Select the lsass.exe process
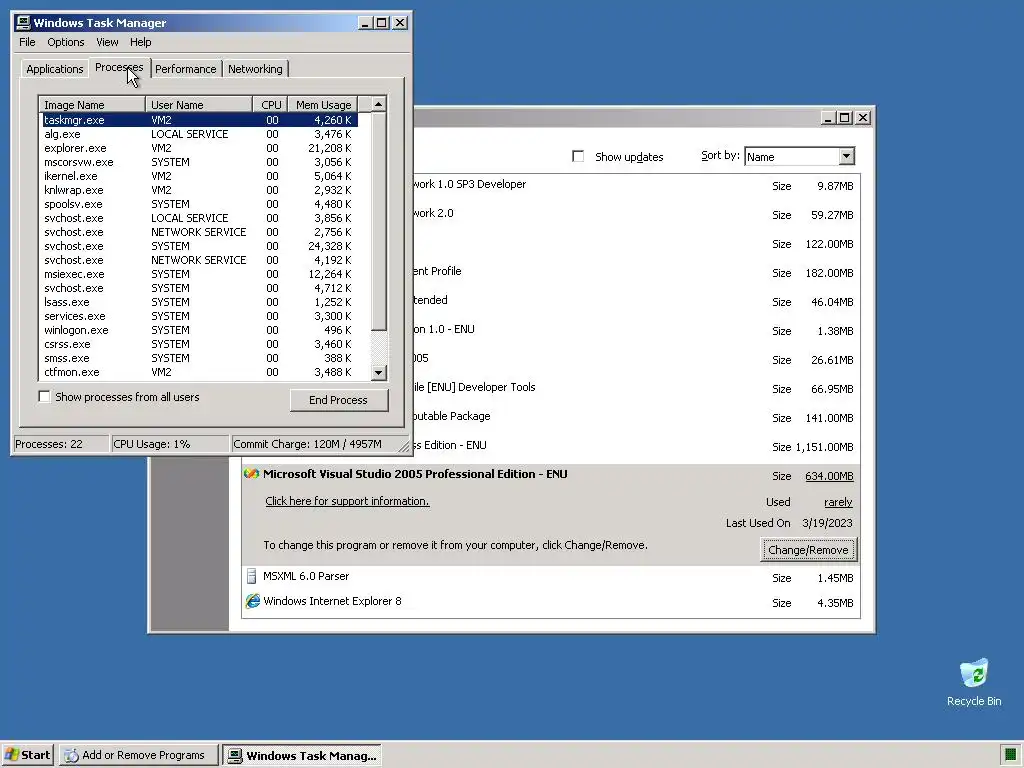 tap(199, 302)
